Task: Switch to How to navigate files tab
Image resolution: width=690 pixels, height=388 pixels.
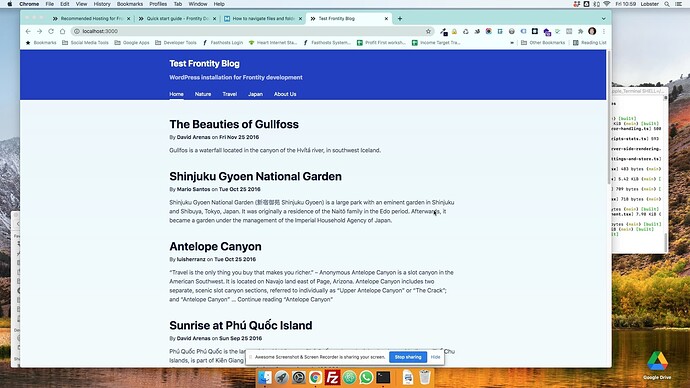Action: [263, 18]
